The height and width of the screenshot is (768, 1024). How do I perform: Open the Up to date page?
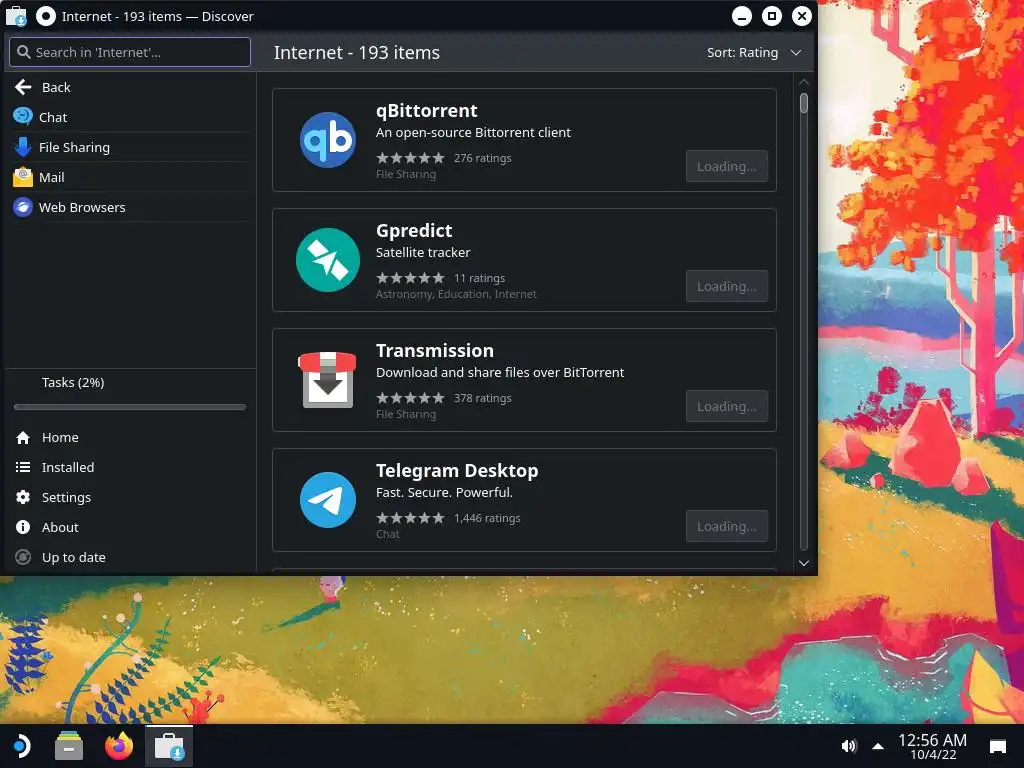click(x=130, y=558)
